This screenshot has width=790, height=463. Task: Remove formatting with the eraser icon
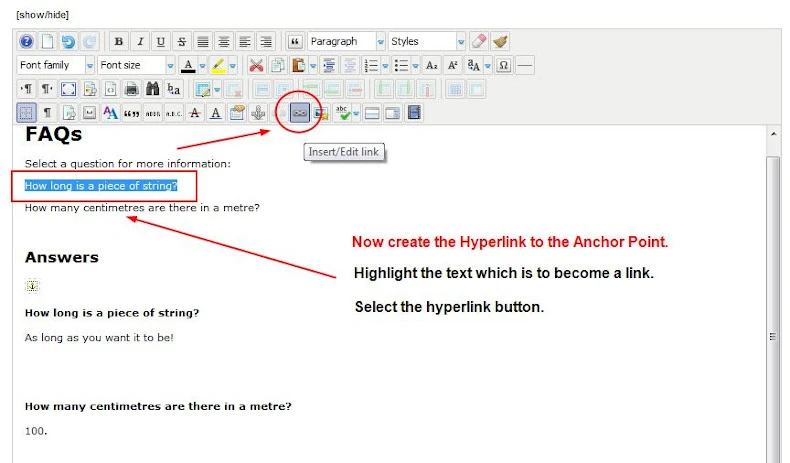(x=479, y=41)
